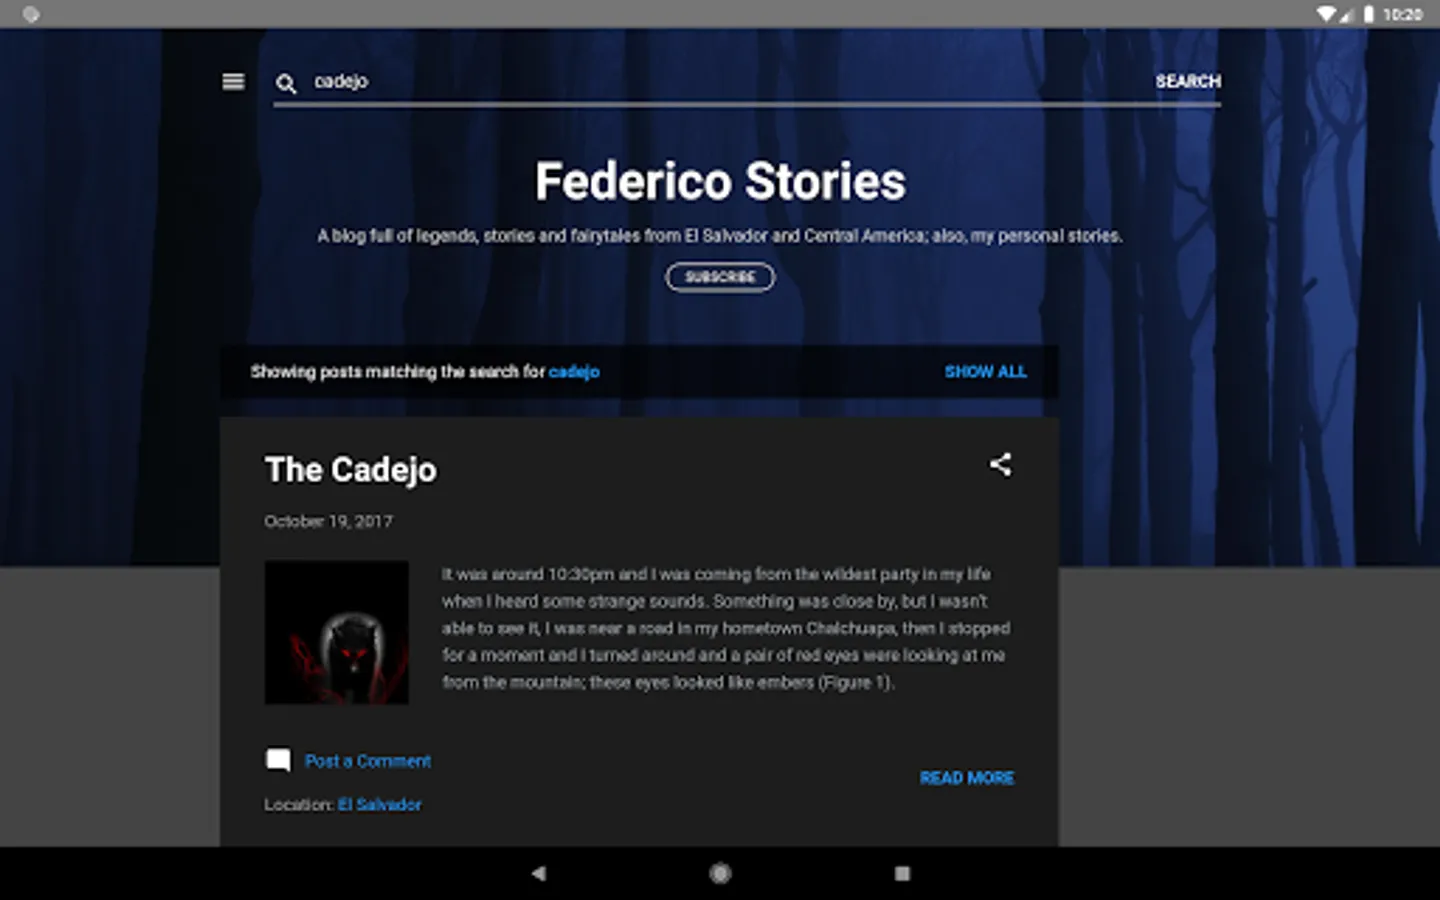Viewport: 1440px width, 900px height.
Task: Open the El Salvador location link
Action: (379, 804)
